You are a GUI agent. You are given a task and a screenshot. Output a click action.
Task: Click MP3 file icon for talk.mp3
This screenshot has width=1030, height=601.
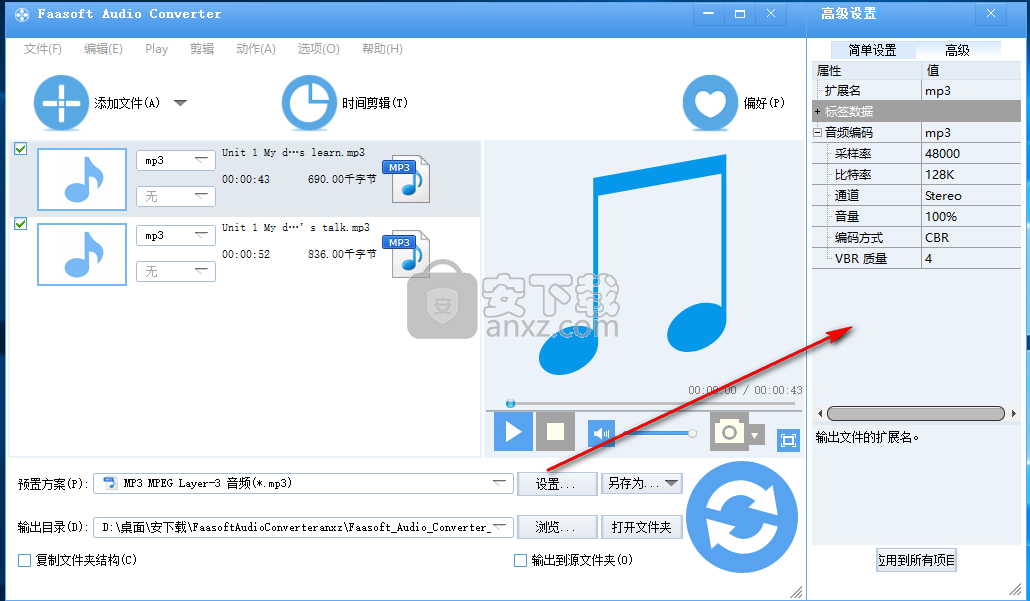pos(406,254)
